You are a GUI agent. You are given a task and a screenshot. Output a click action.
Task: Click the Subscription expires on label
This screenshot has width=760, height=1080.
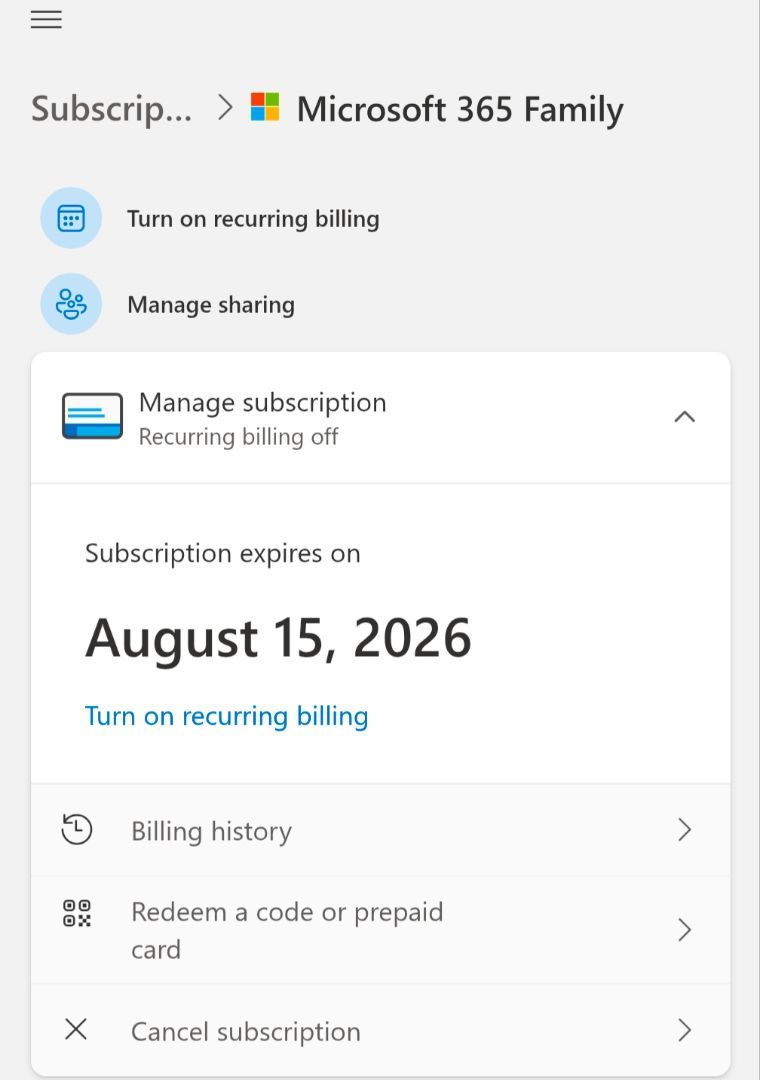(x=223, y=554)
